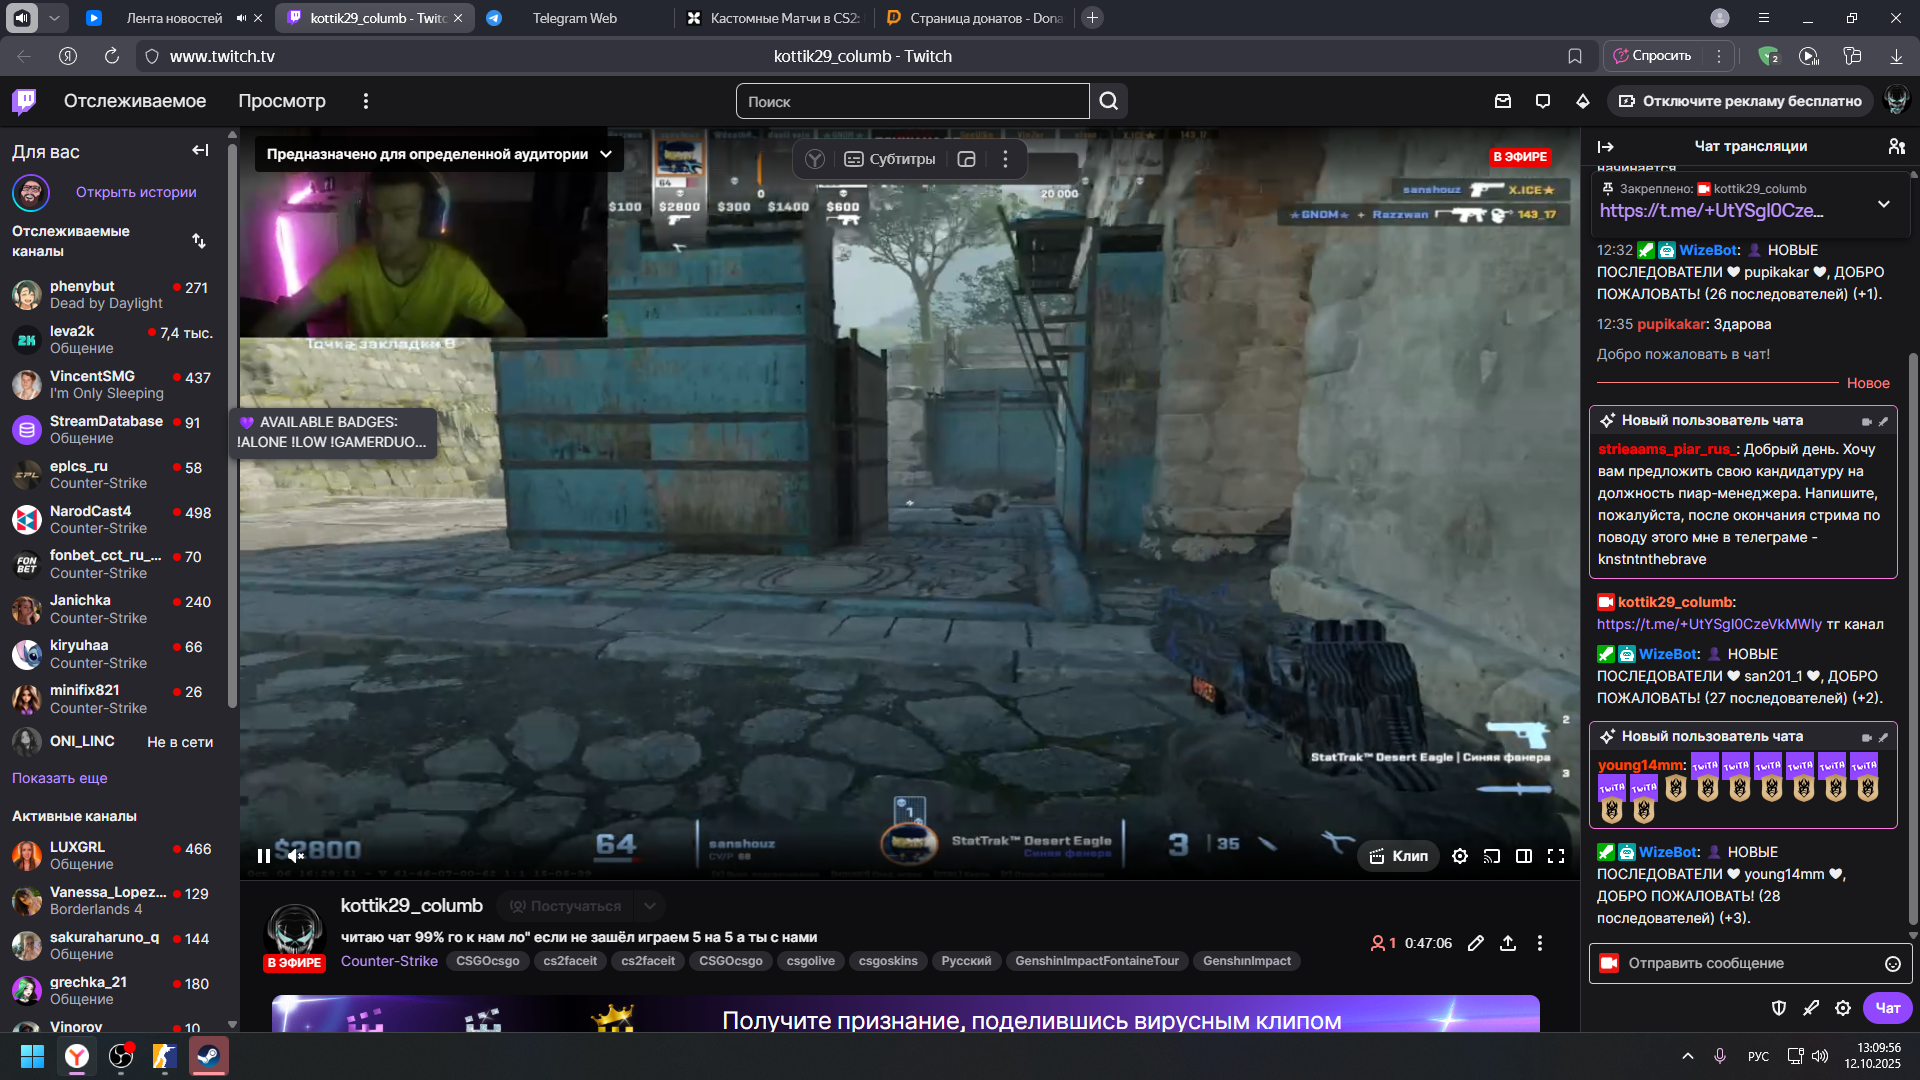
Task: Pause the live stream video
Action: click(264, 856)
